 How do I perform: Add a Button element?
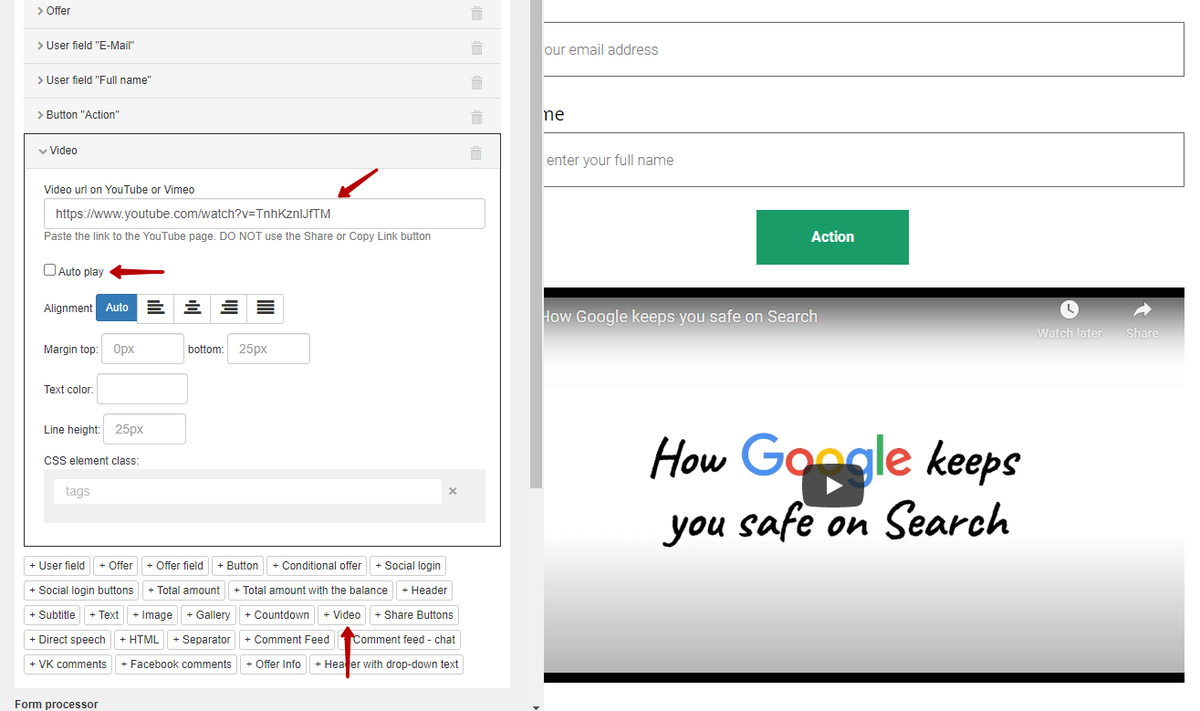237,566
